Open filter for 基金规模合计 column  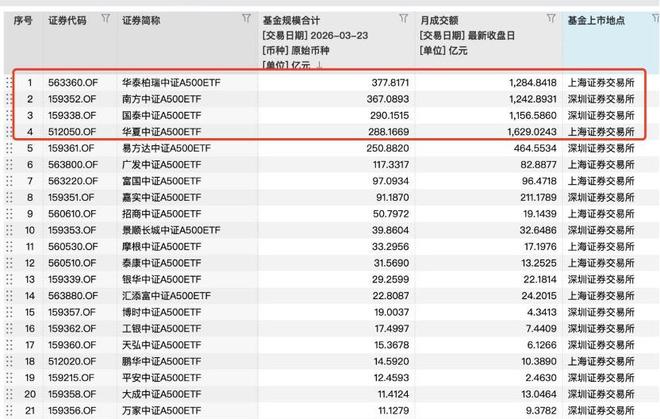(402, 19)
